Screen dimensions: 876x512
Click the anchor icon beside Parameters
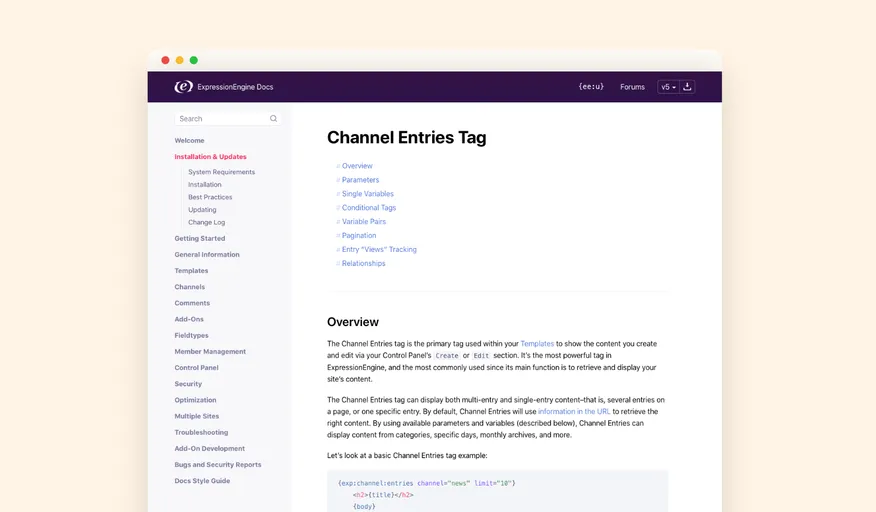pyautogui.click(x=338, y=180)
